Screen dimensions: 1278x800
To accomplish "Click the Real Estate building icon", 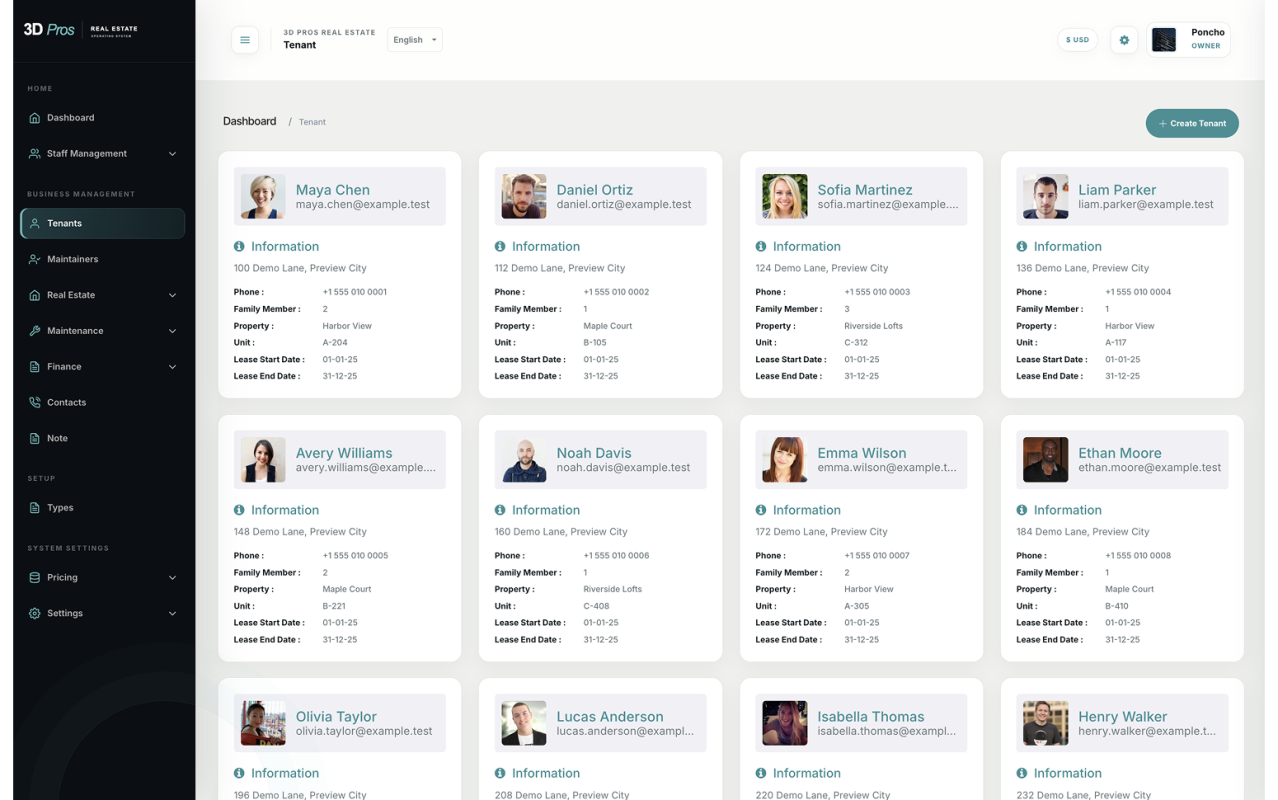I will 35,296.
